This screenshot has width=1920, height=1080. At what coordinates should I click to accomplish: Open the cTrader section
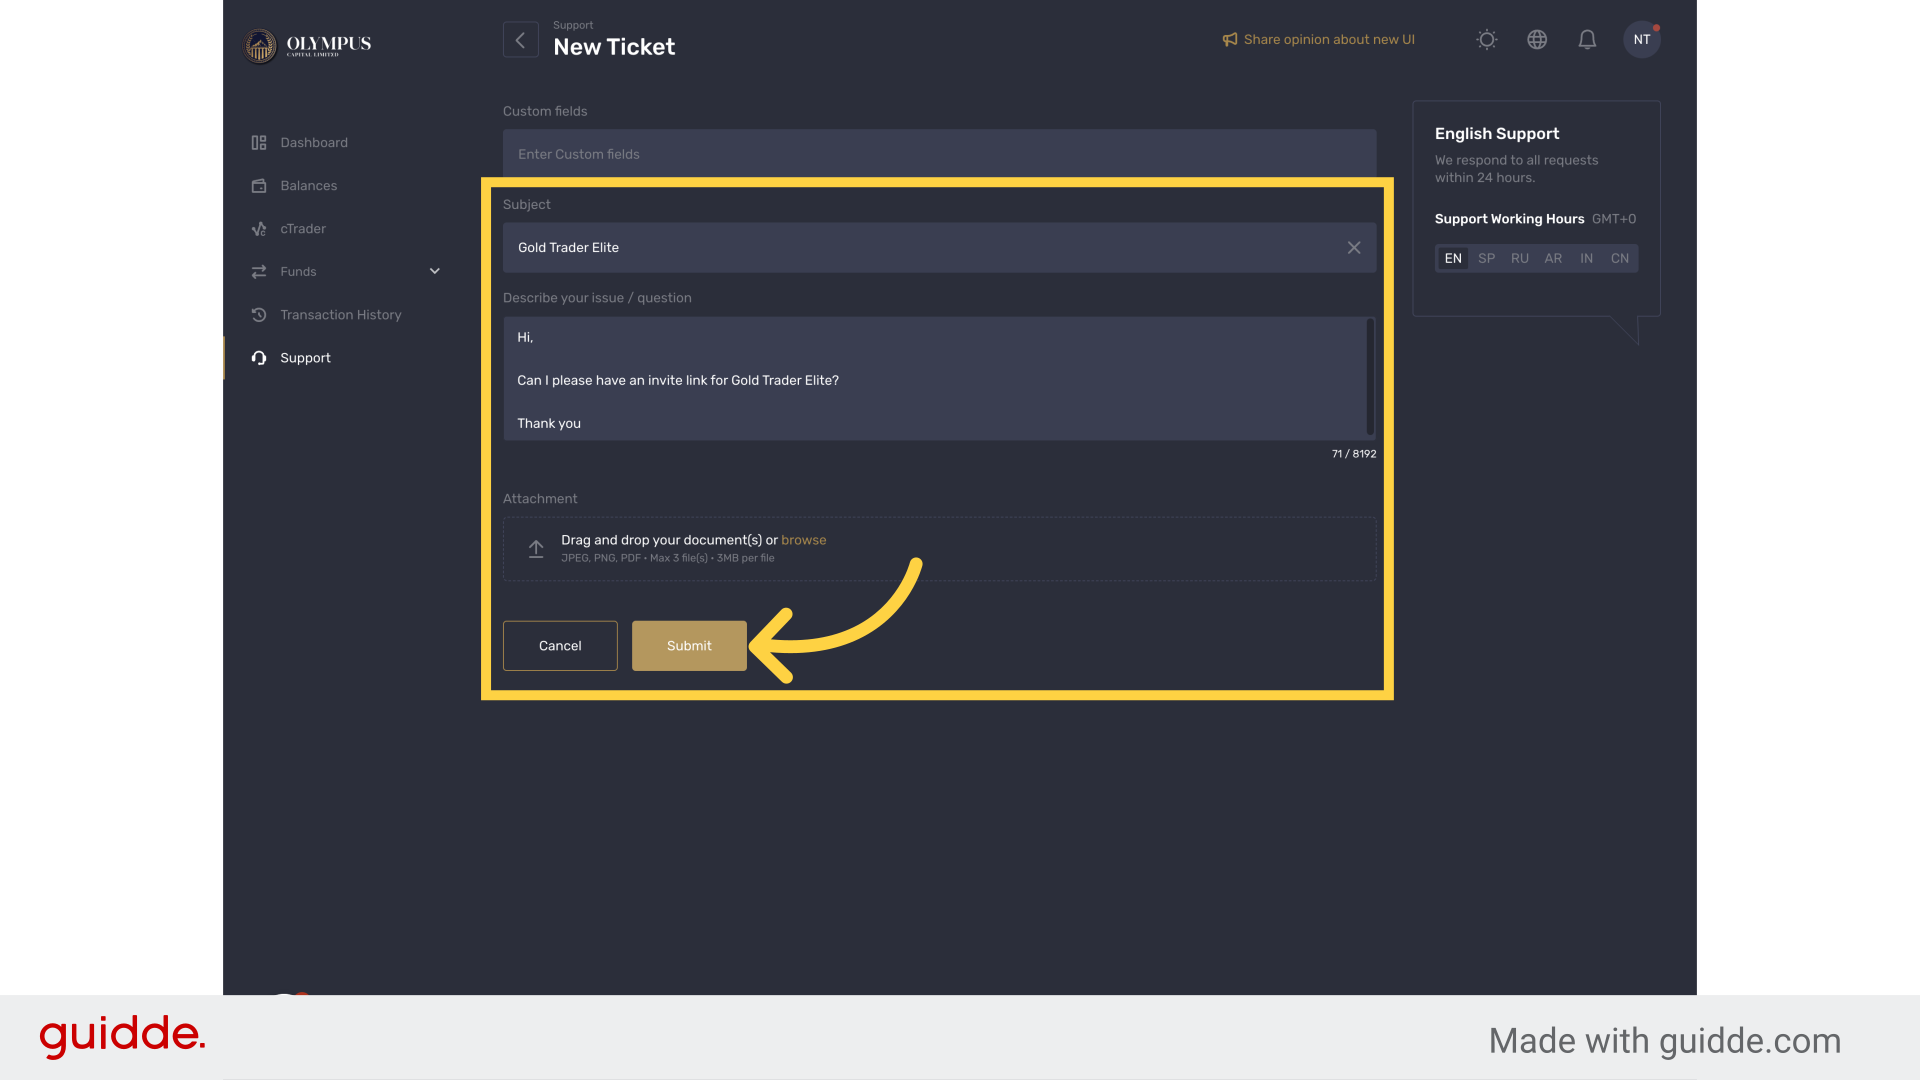[x=303, y=229]
